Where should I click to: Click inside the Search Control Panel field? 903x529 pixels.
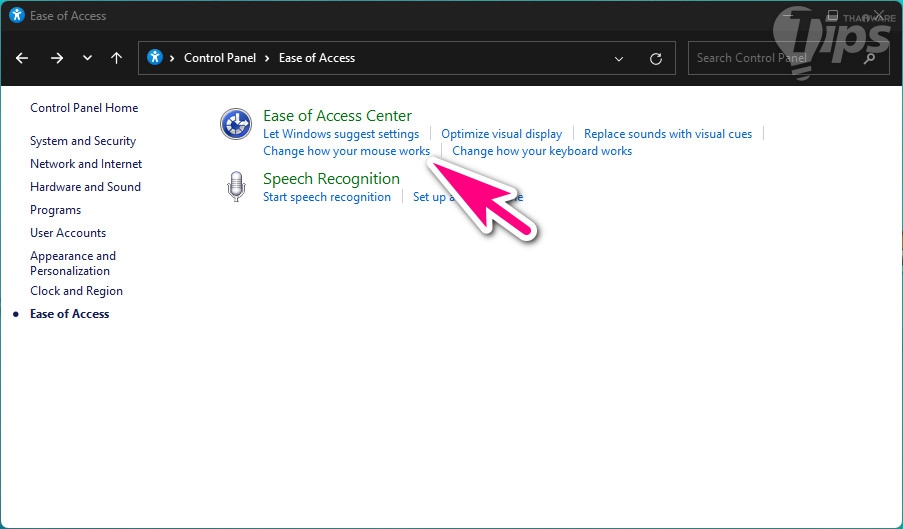770,58
